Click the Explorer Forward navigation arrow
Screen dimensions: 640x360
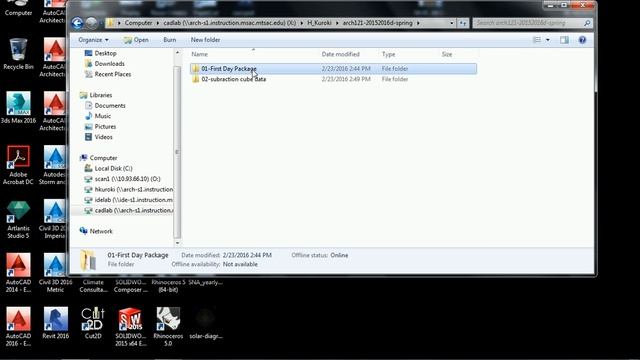tap(91, 23)
